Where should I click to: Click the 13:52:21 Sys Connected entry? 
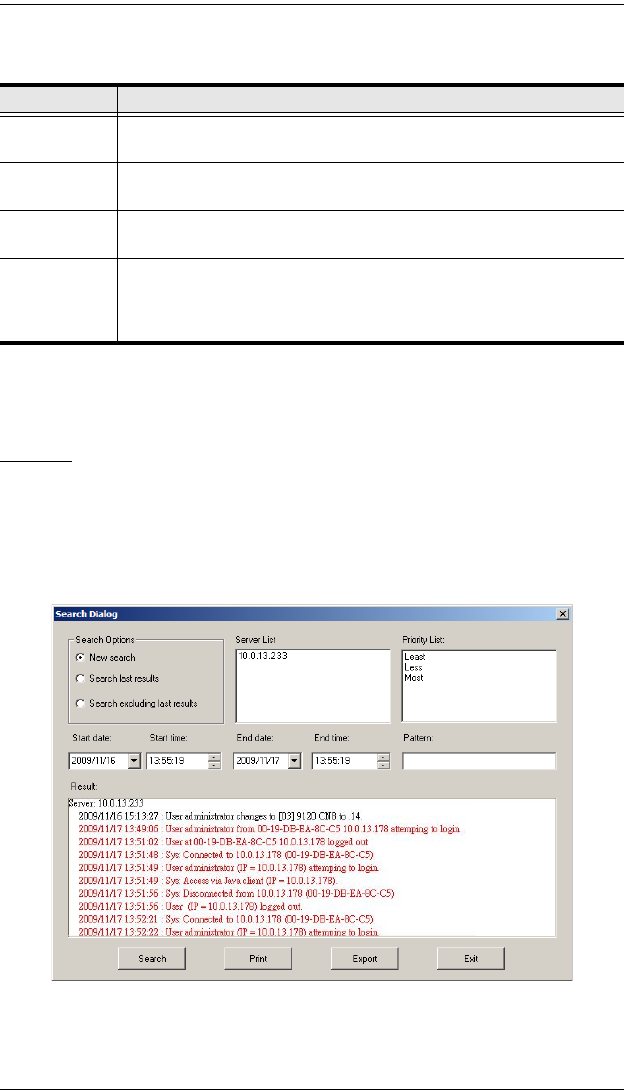(226, 919)
